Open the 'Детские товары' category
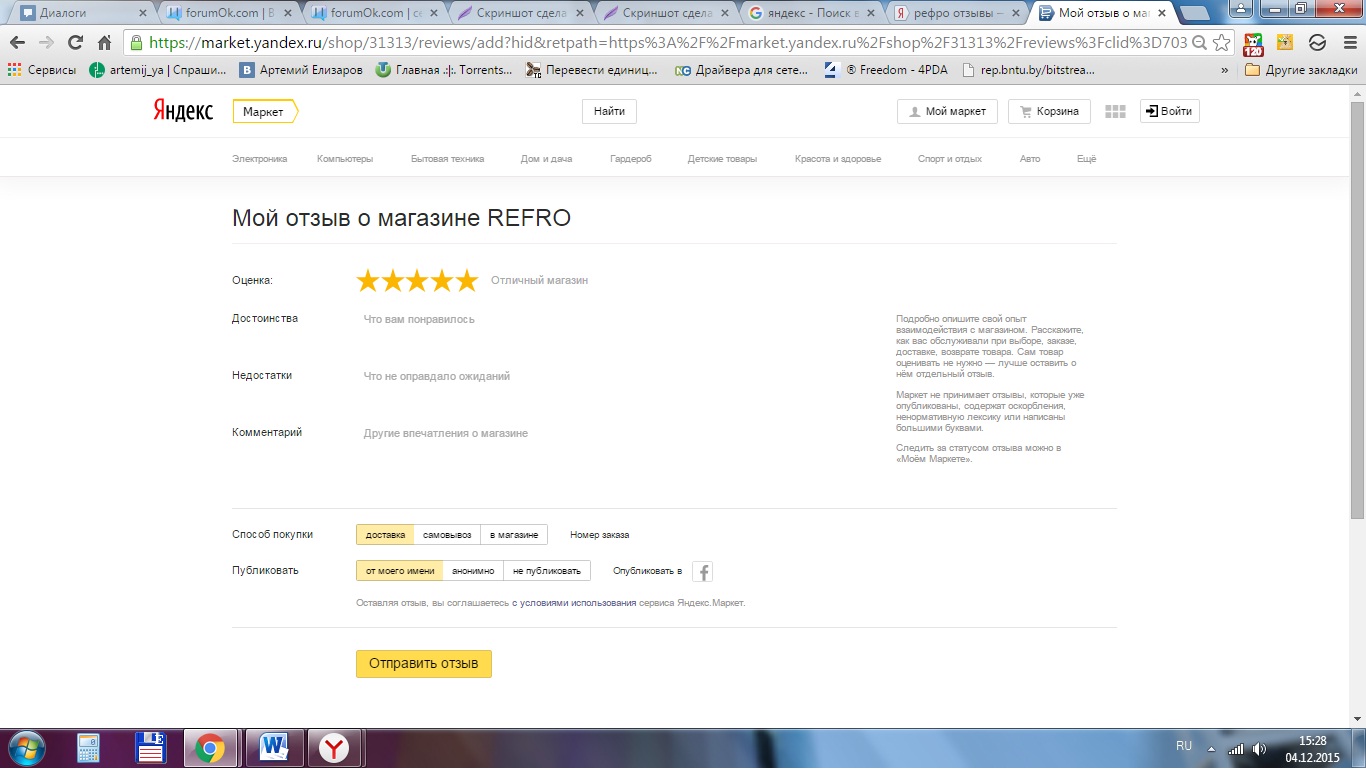1366x770 pixels. (722, 159)
